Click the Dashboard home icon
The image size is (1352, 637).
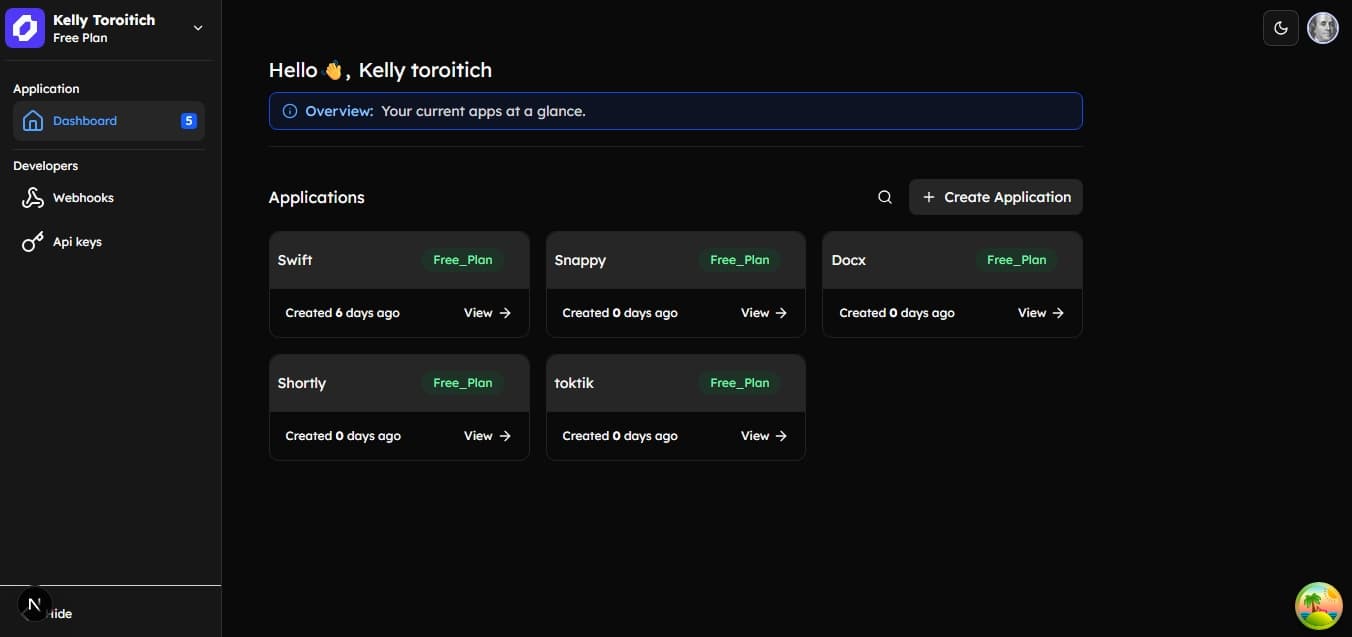coord(32,120)
